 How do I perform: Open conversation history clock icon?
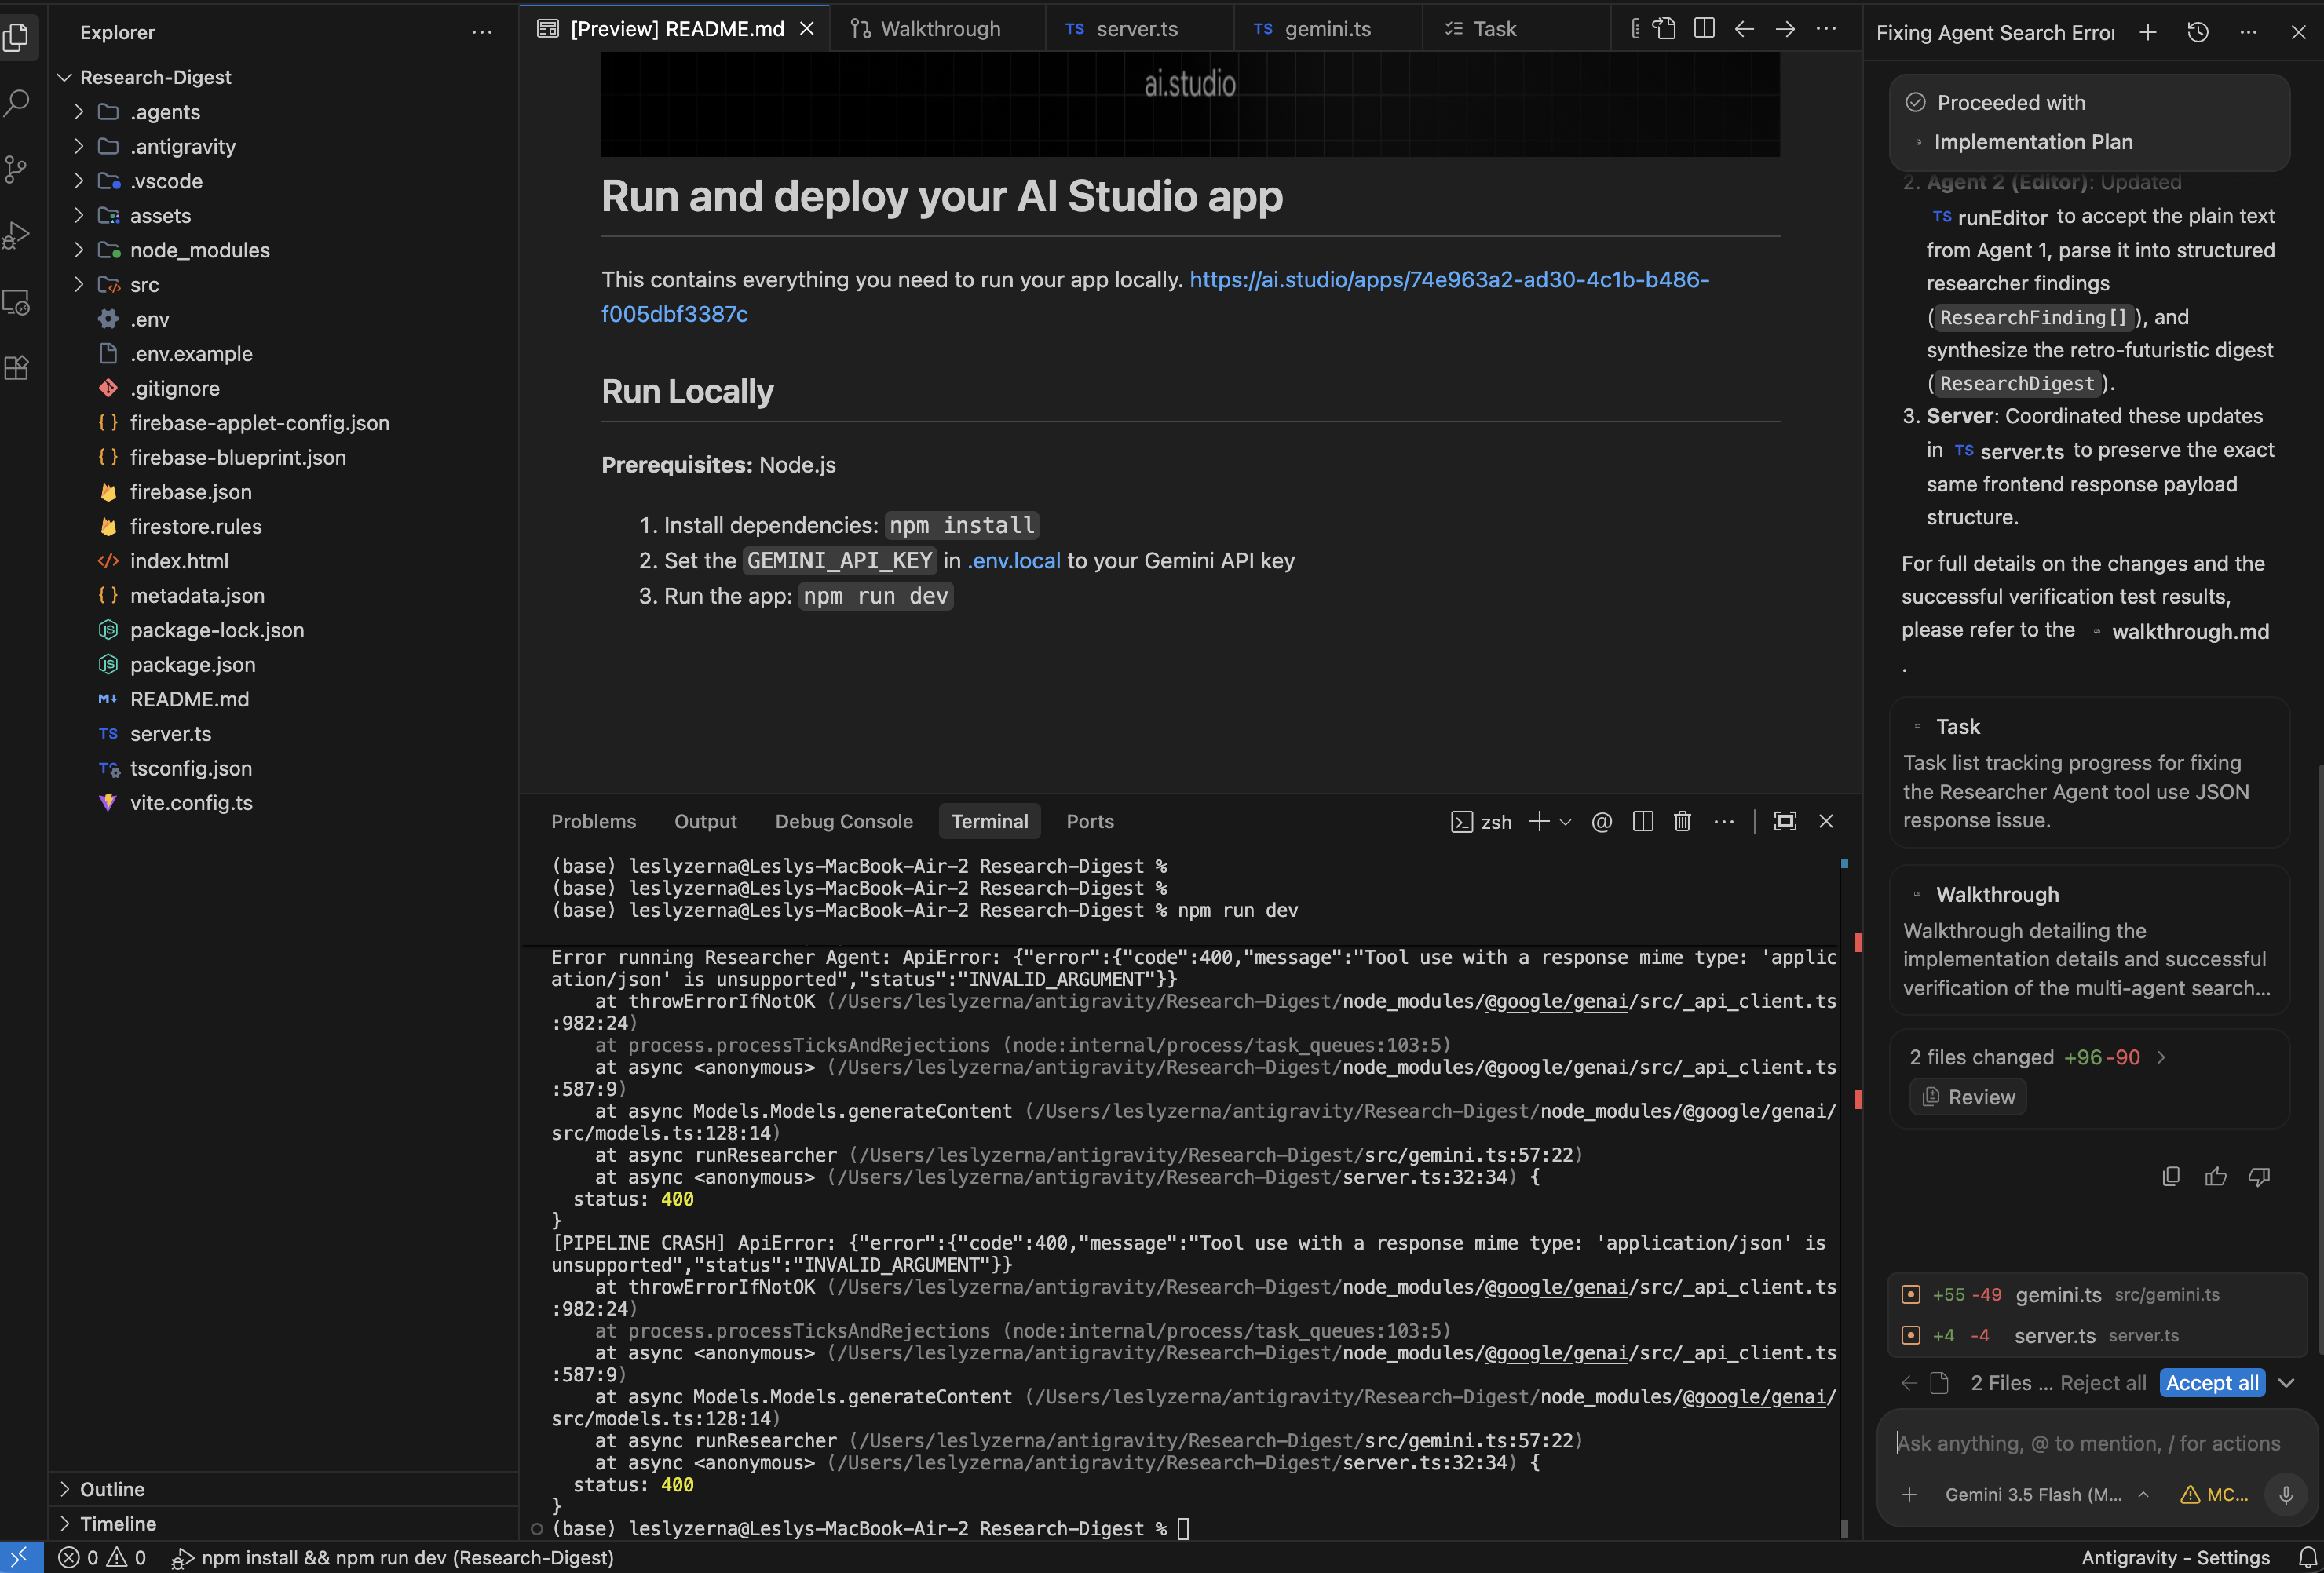(x=2197, y=33)
